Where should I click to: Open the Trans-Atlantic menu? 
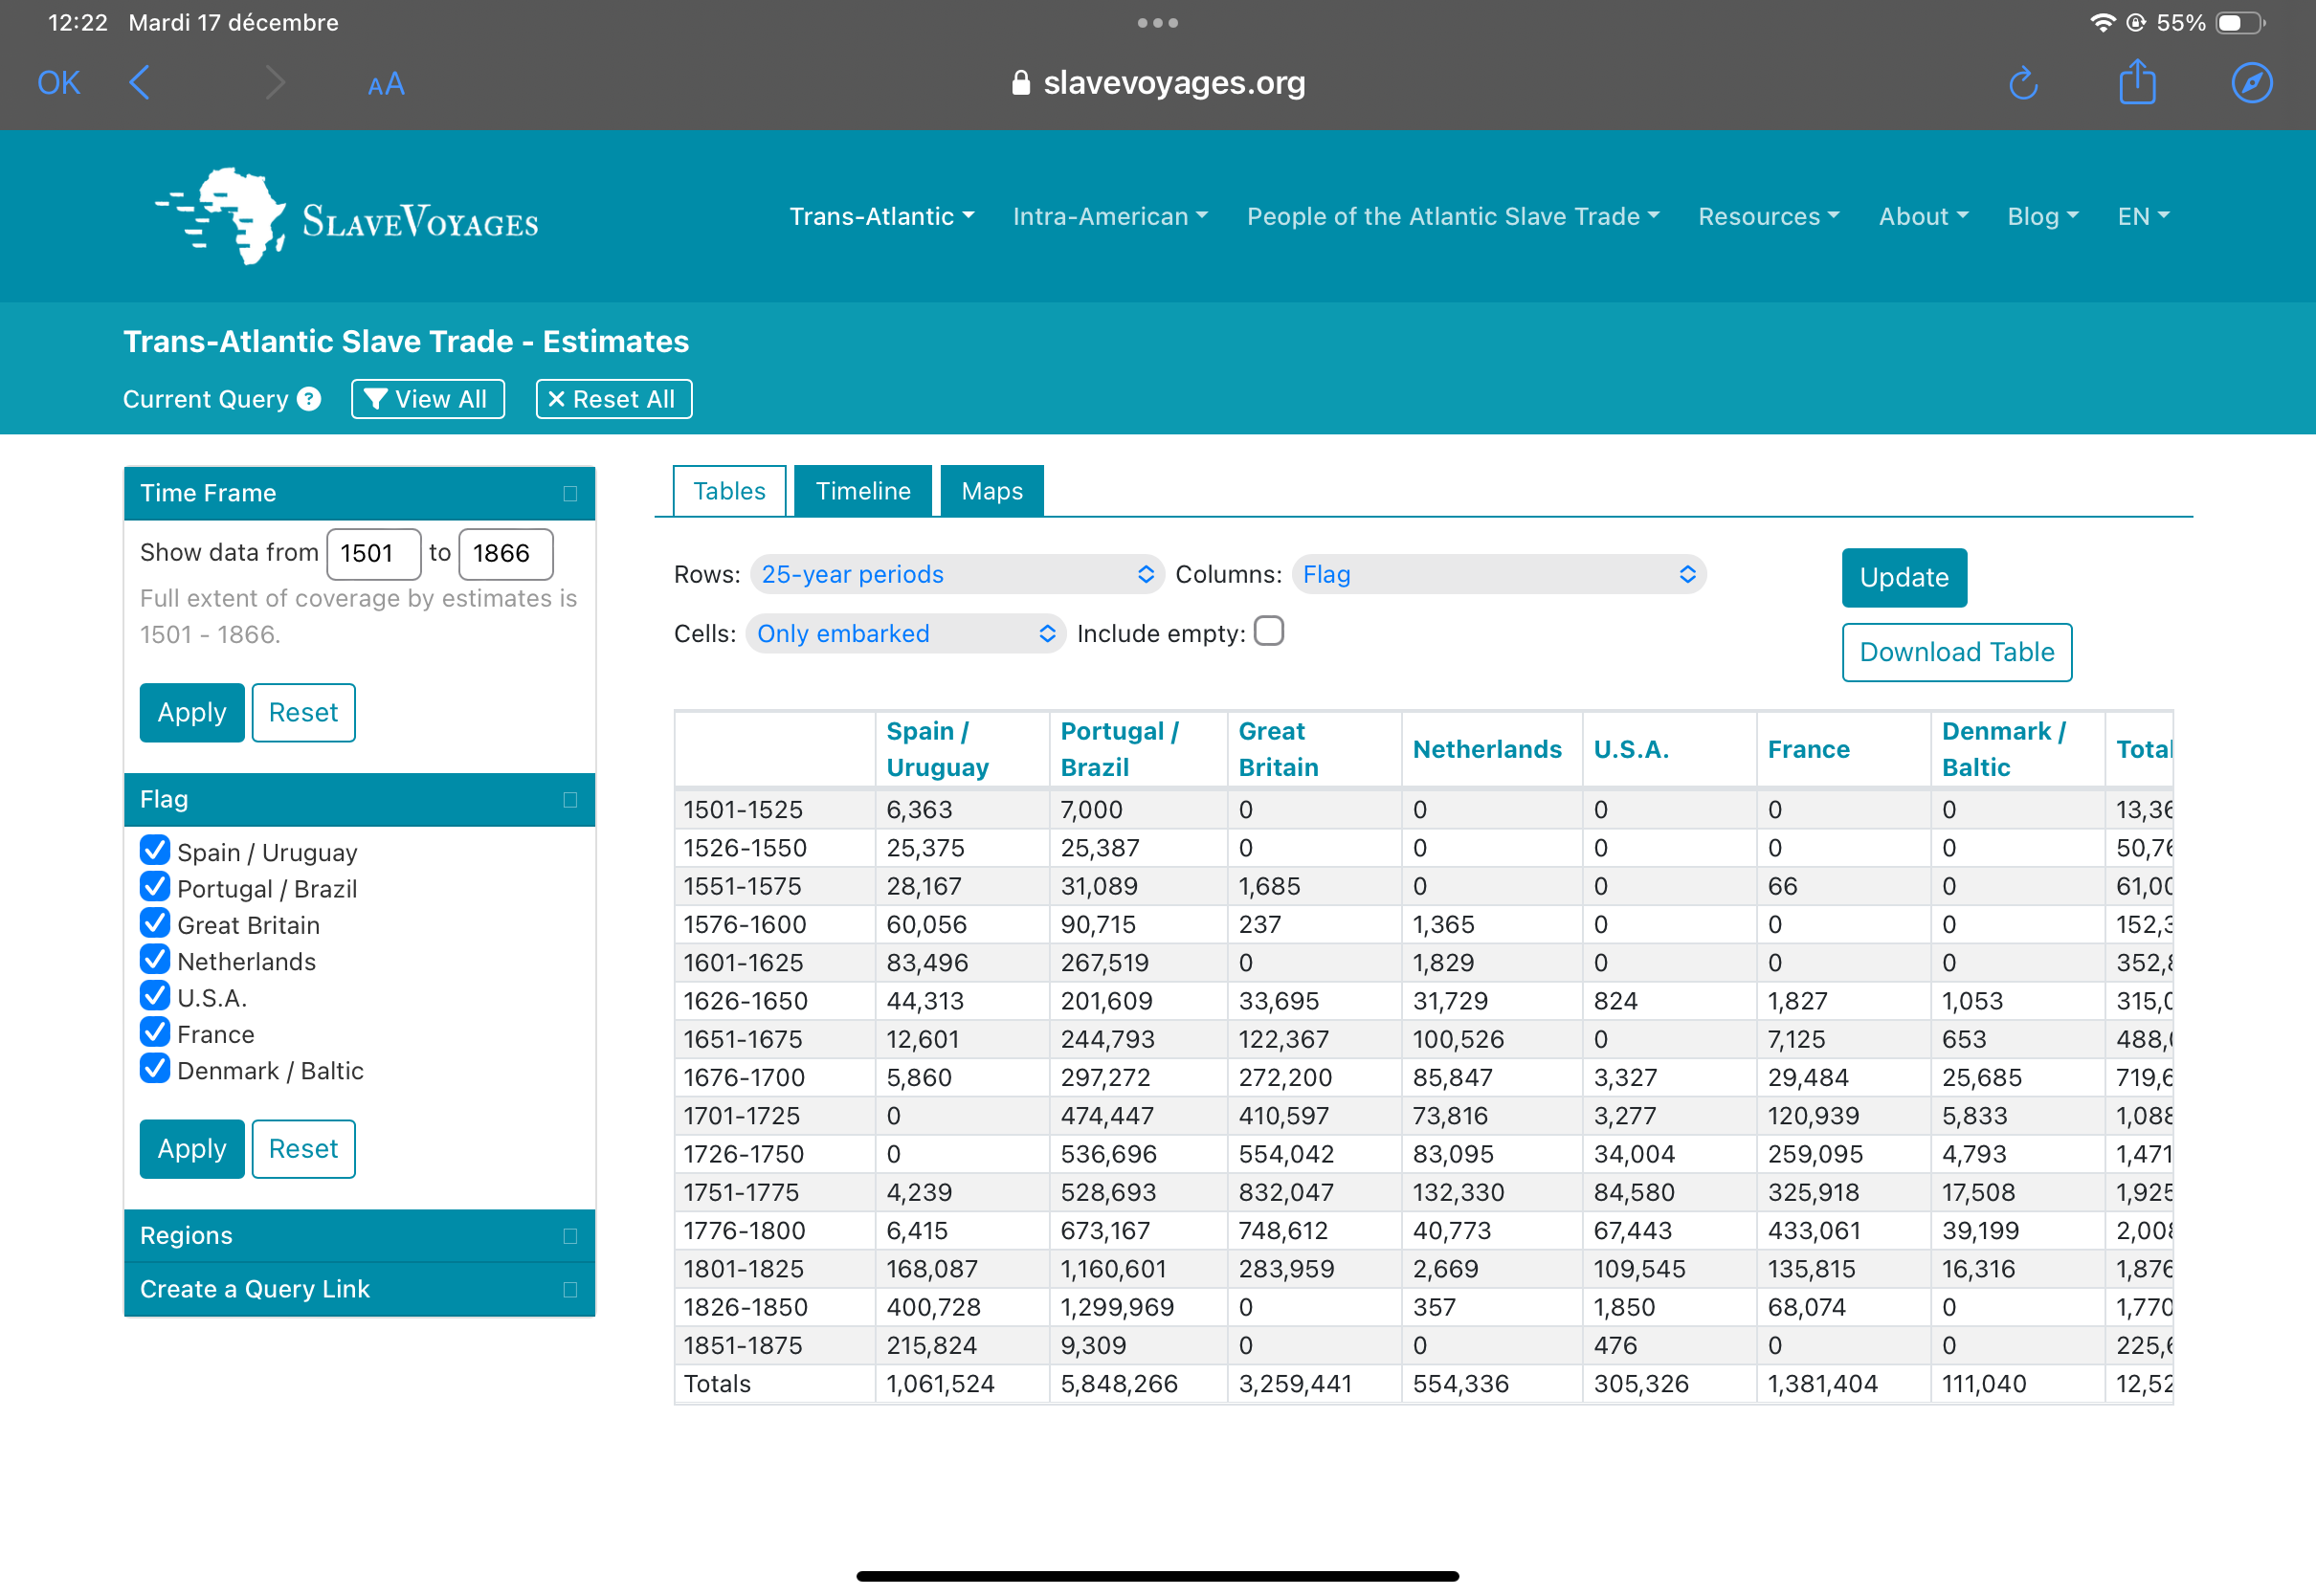click(881, 216)
